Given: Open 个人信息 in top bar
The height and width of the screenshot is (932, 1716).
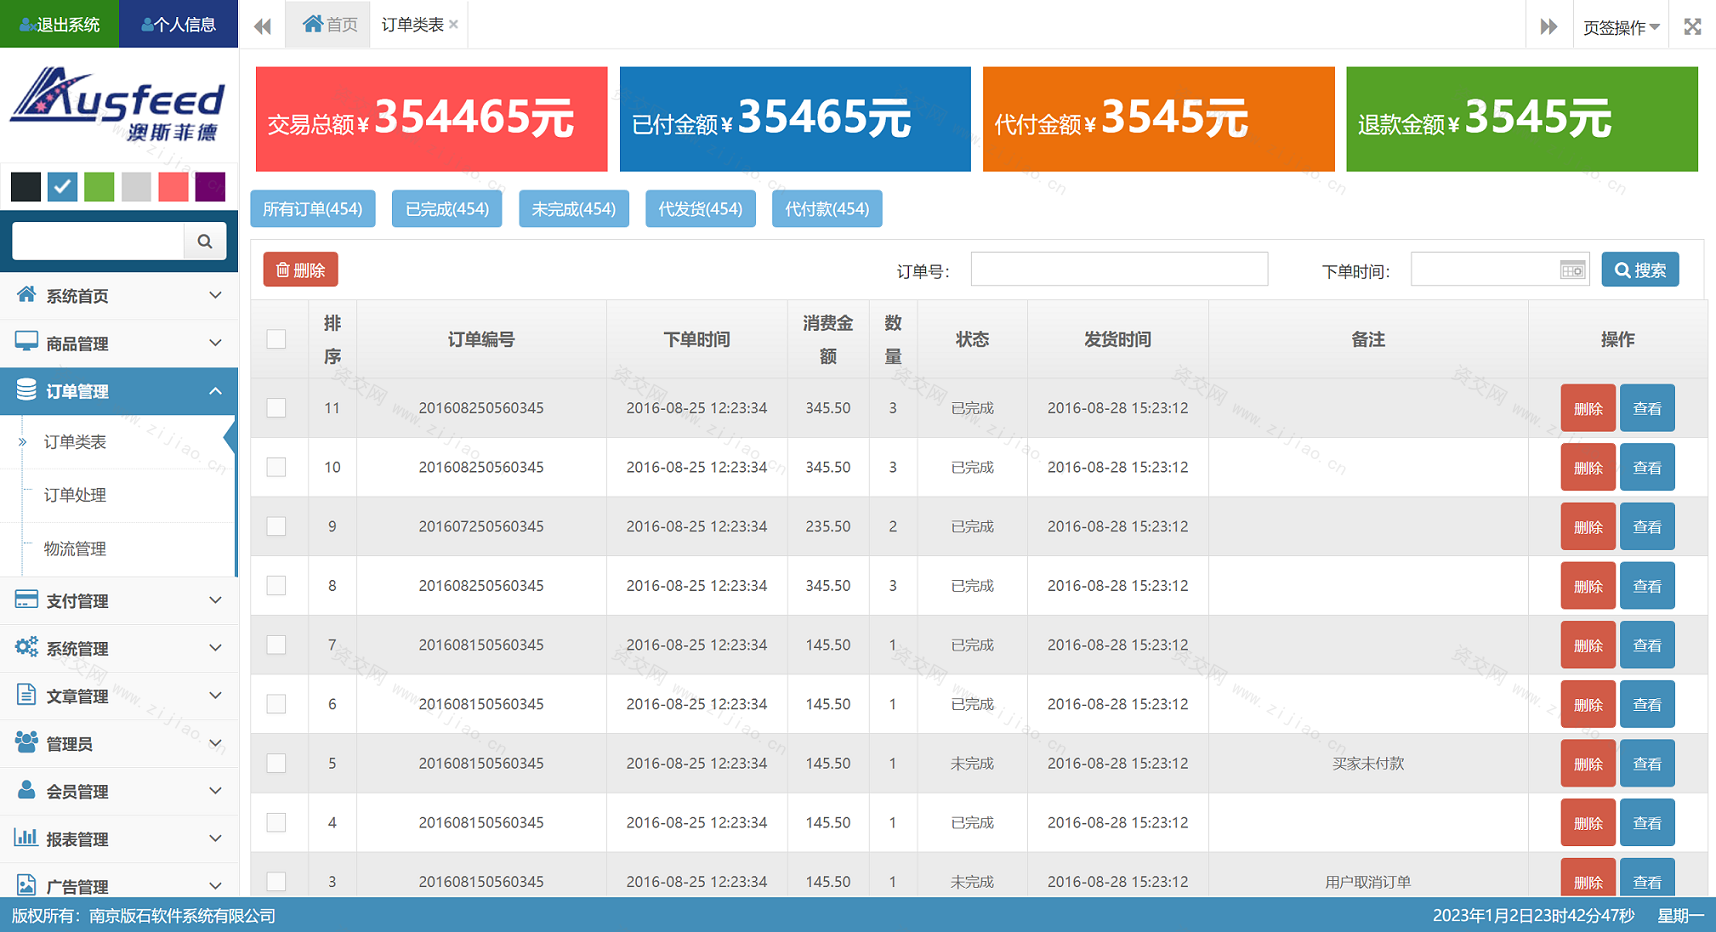Looking at the screenshot, I should click(x=178, y=24).
